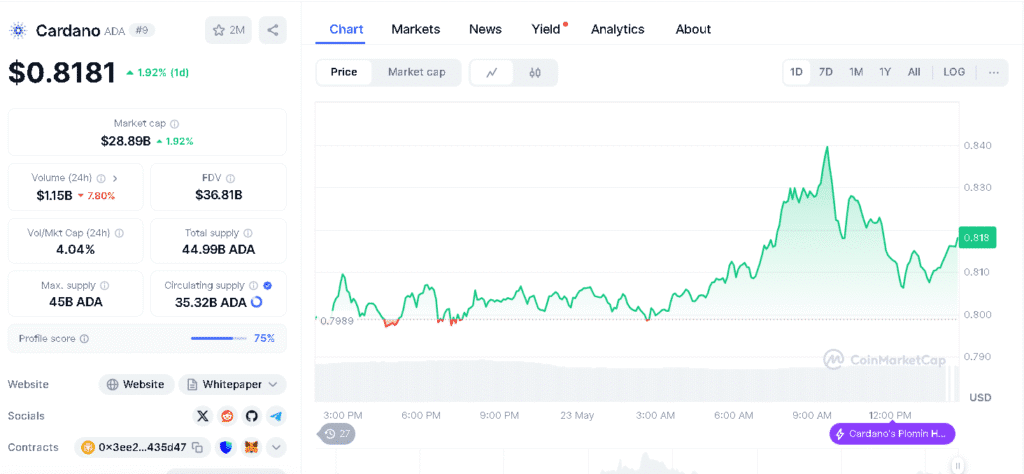
Task: Switch to candlestick chart icon
Action: (x=535, y=72)
